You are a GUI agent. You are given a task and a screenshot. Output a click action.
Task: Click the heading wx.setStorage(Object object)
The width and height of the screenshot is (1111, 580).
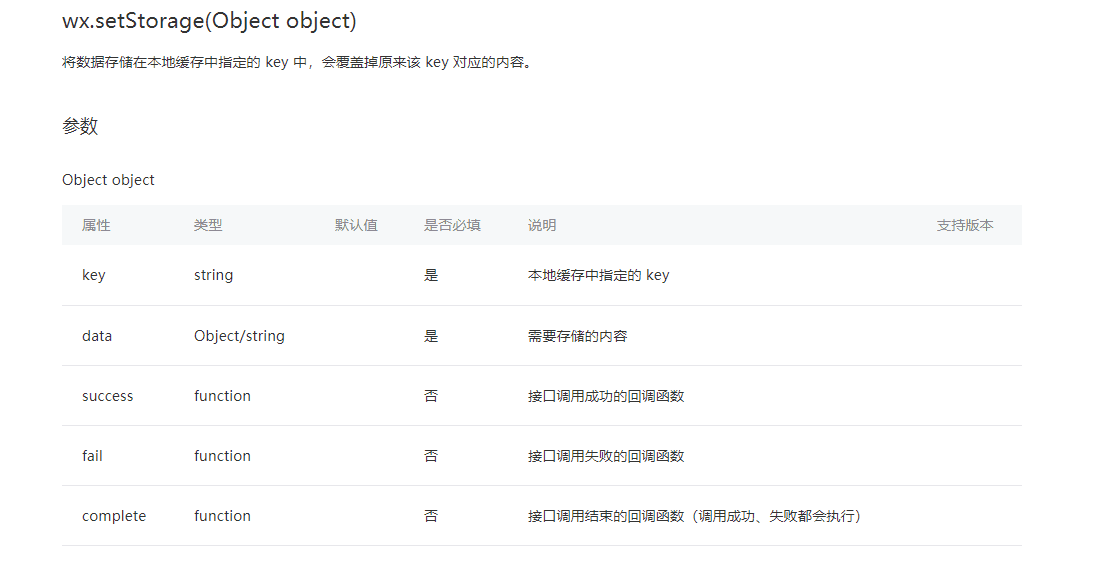pos(209,21)
